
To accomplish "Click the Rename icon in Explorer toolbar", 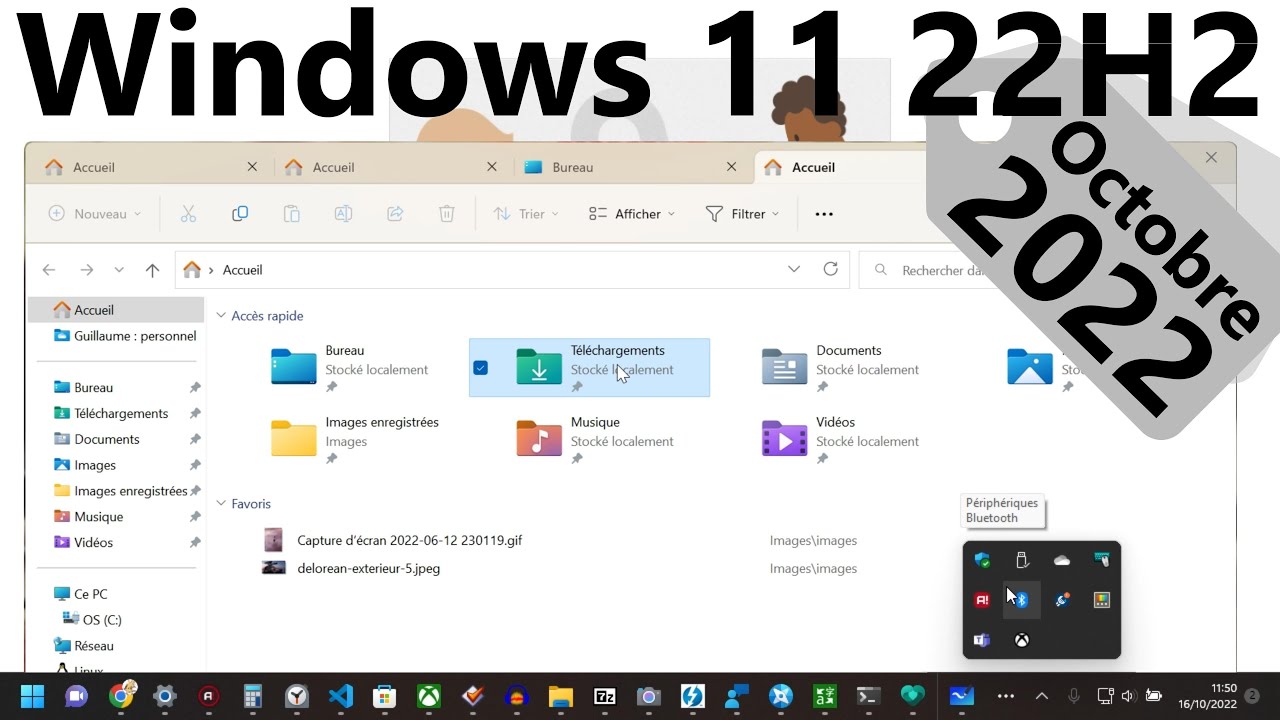I will tap(343, 214).
